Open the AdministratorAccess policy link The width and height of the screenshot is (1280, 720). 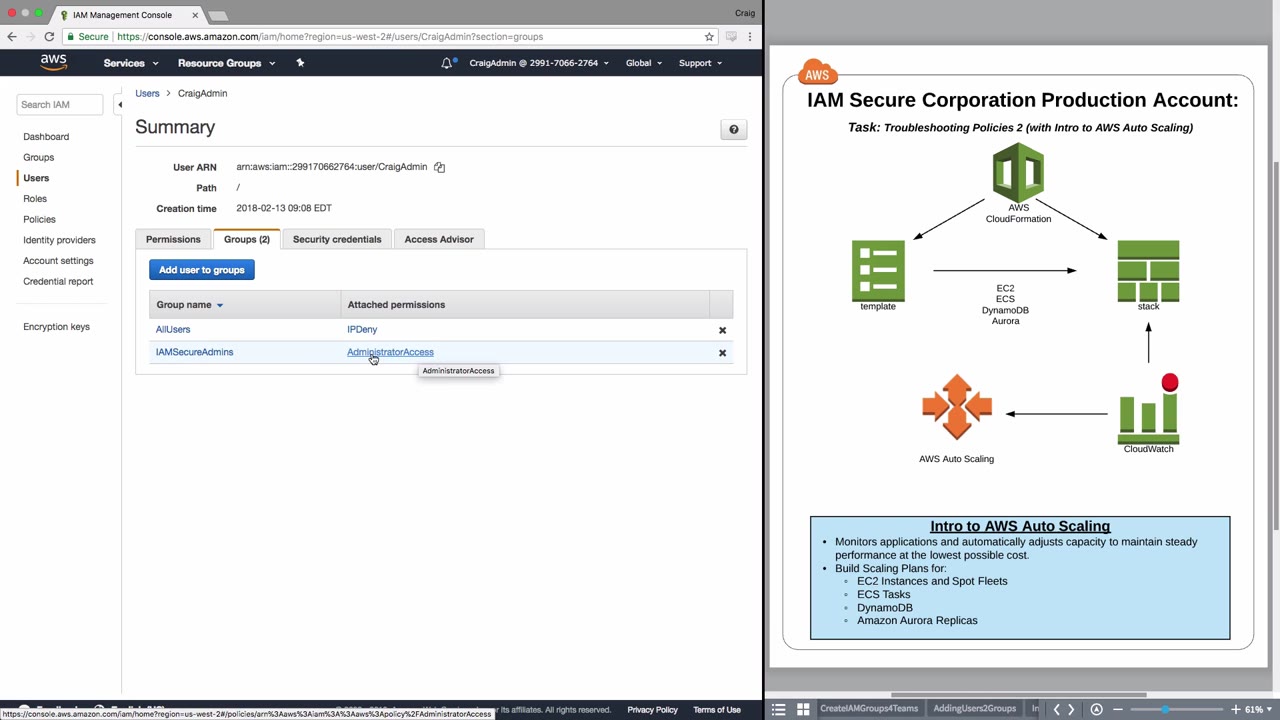[x=390, y=352]
